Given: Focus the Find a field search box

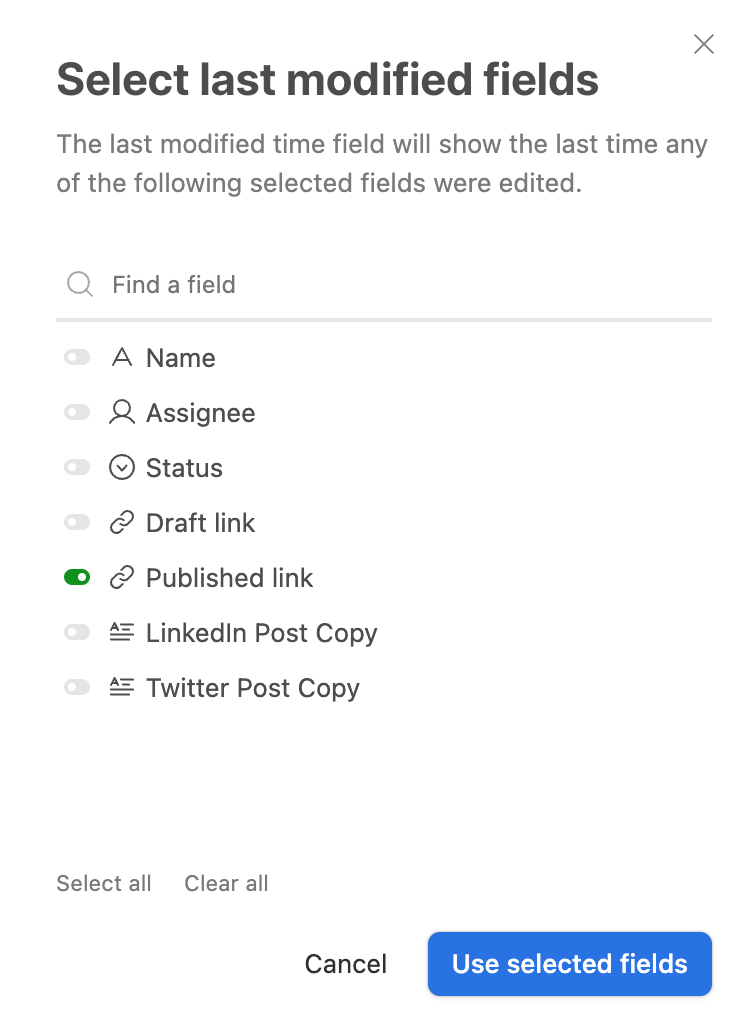Looking at the screenshot, I should (384, 285).
